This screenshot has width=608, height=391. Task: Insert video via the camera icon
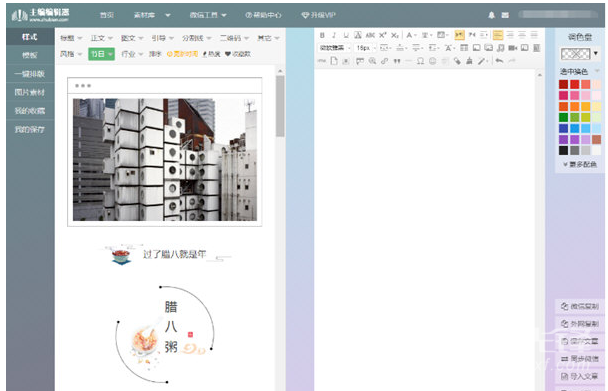point(513,48)
